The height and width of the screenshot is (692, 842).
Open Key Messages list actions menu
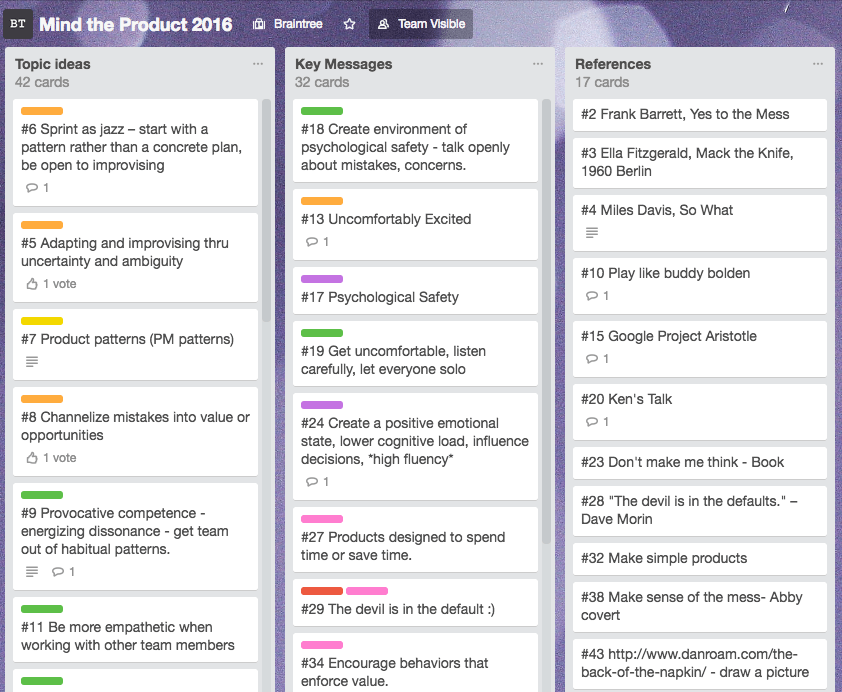click(x=538, y=64)
